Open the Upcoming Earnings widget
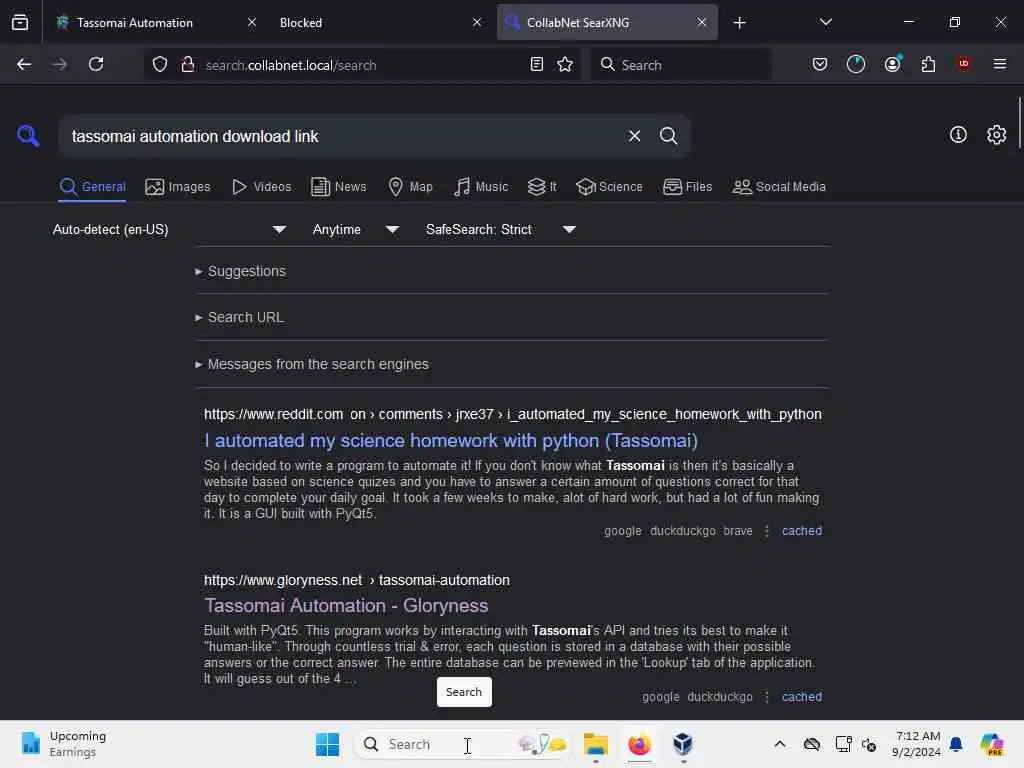Viewport: 1024px width, 768px height. click(63, 744)
